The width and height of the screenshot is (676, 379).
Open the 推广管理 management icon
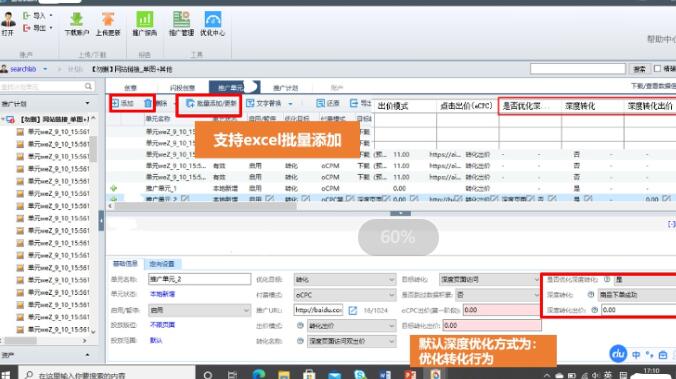pos(181,19)
